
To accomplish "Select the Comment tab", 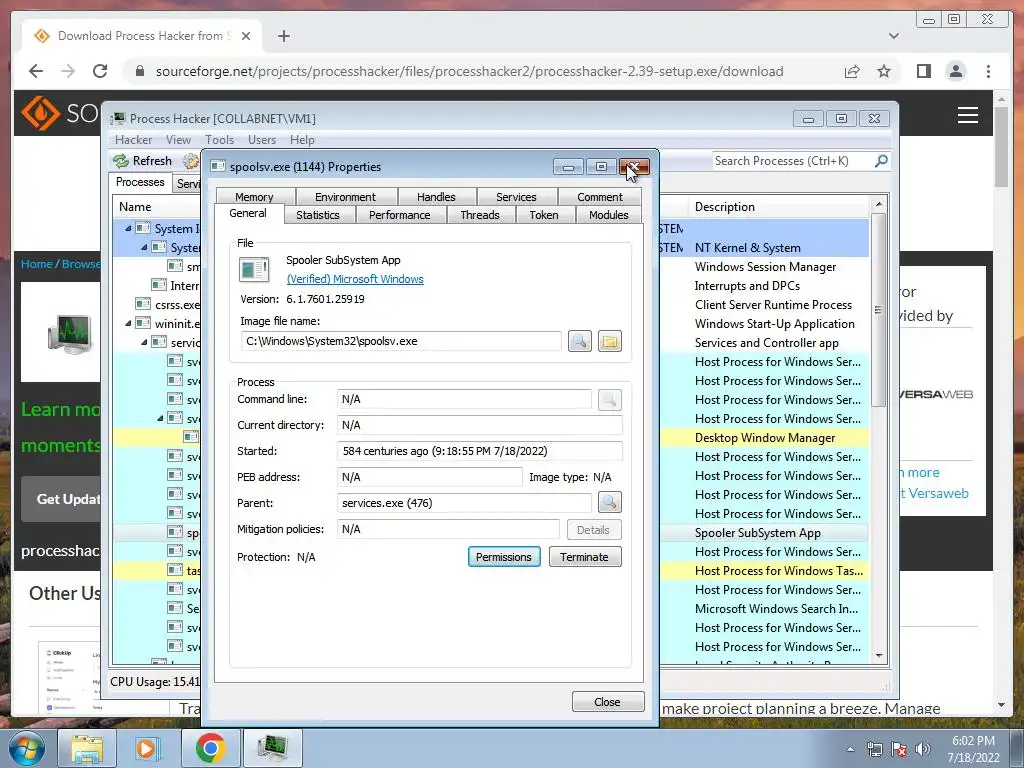I will tap(600, 197).
